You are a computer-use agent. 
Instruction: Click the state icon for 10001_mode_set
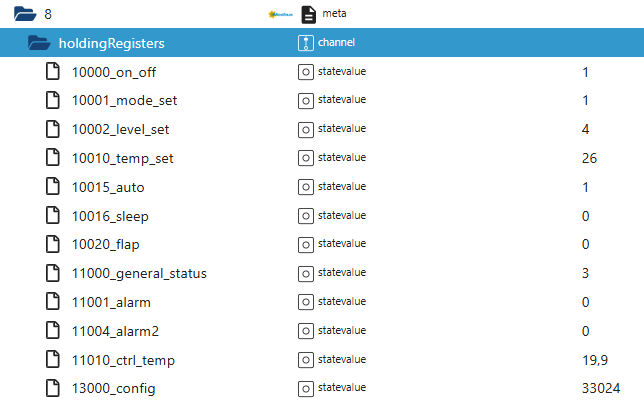306,100
